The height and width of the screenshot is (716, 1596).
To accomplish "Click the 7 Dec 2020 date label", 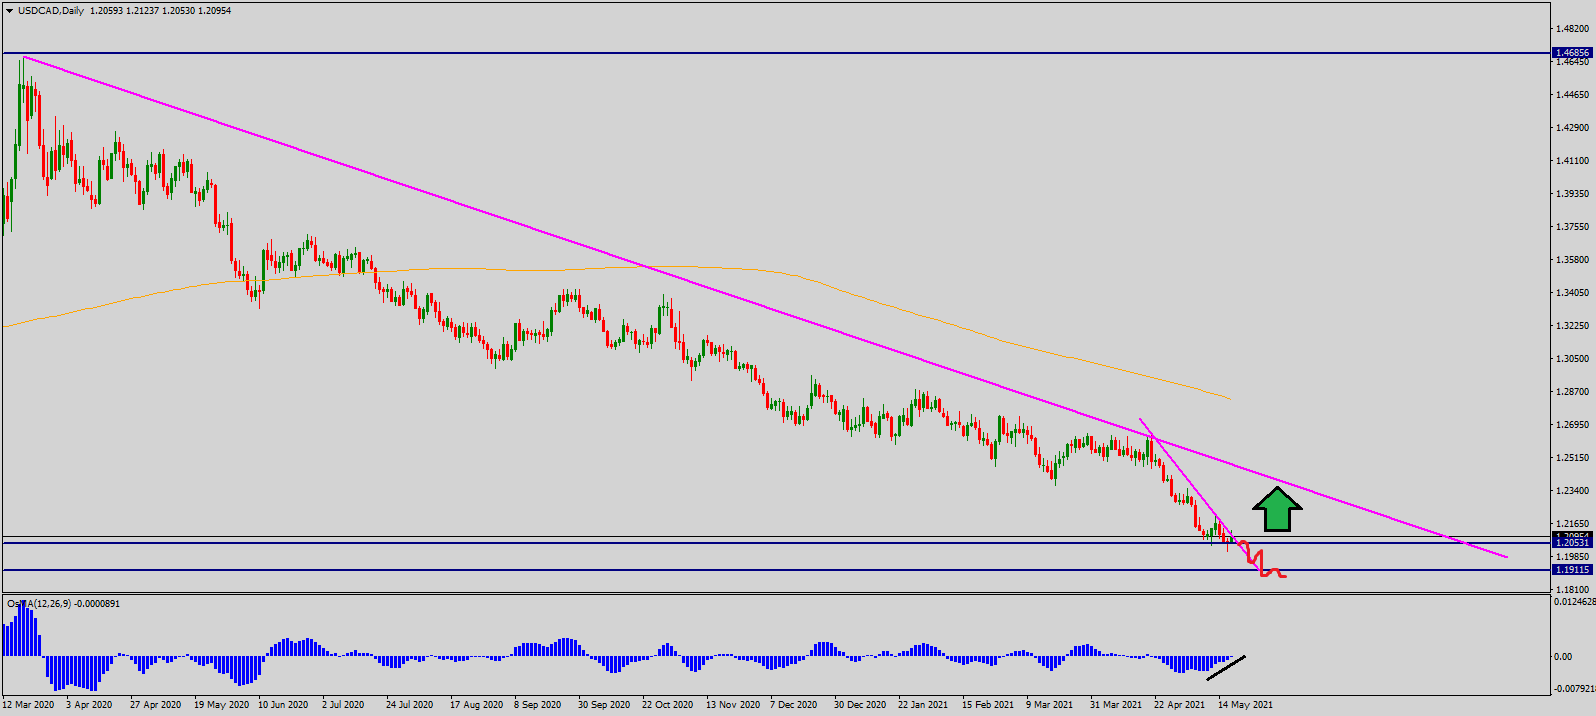I will pos(793,705).
